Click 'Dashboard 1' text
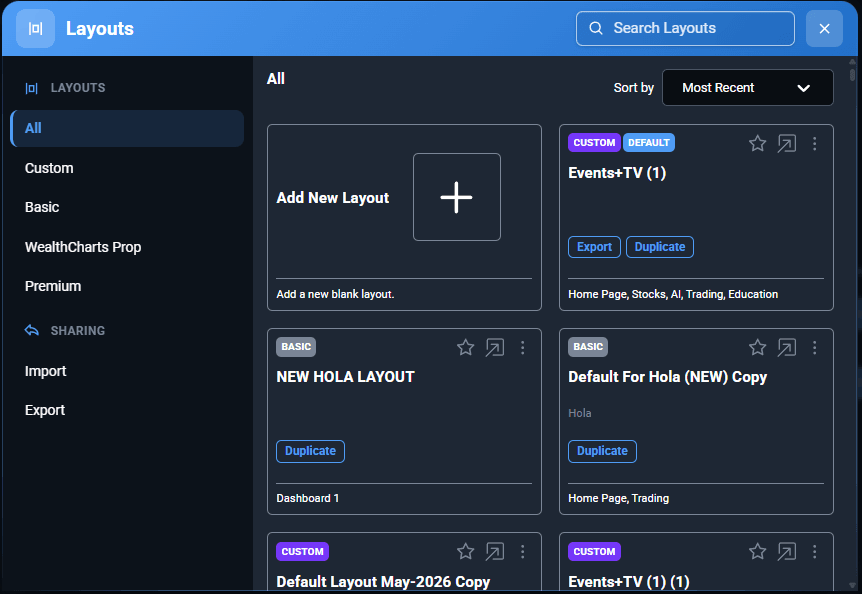This screenshot has height=594, width=862. tap(307, 498)
